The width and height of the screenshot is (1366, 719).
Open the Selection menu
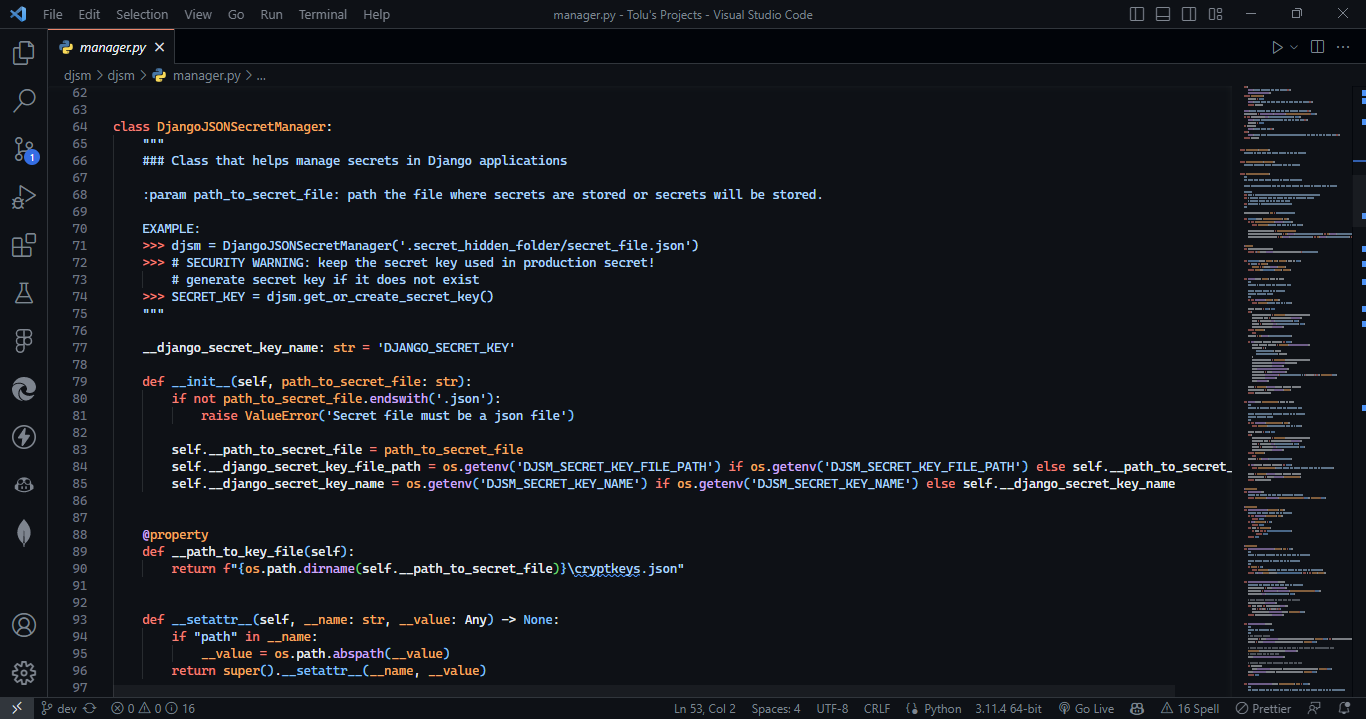tap(142, 14)
